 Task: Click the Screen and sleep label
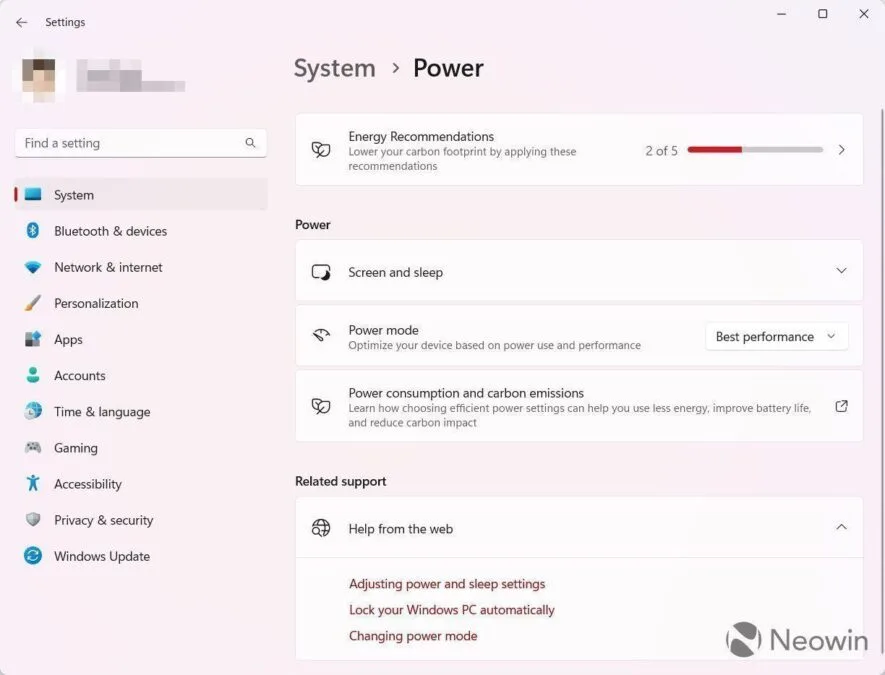[x=396, y=273]
